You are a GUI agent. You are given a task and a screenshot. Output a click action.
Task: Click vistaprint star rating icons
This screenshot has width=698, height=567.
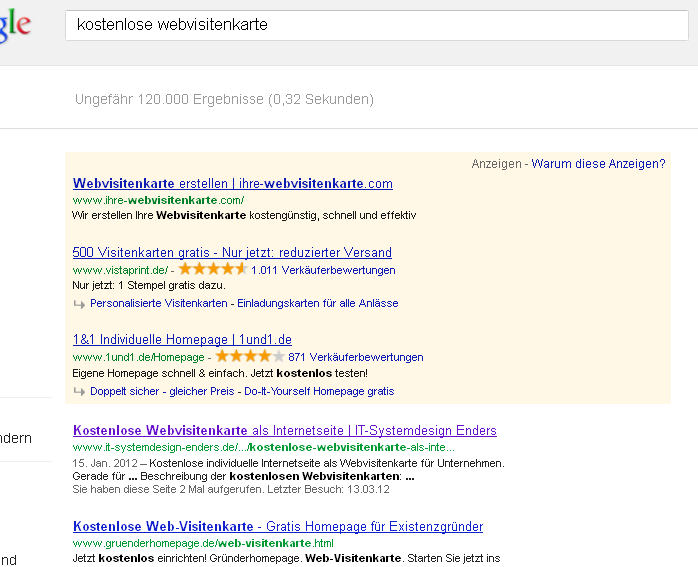point(212,269)
